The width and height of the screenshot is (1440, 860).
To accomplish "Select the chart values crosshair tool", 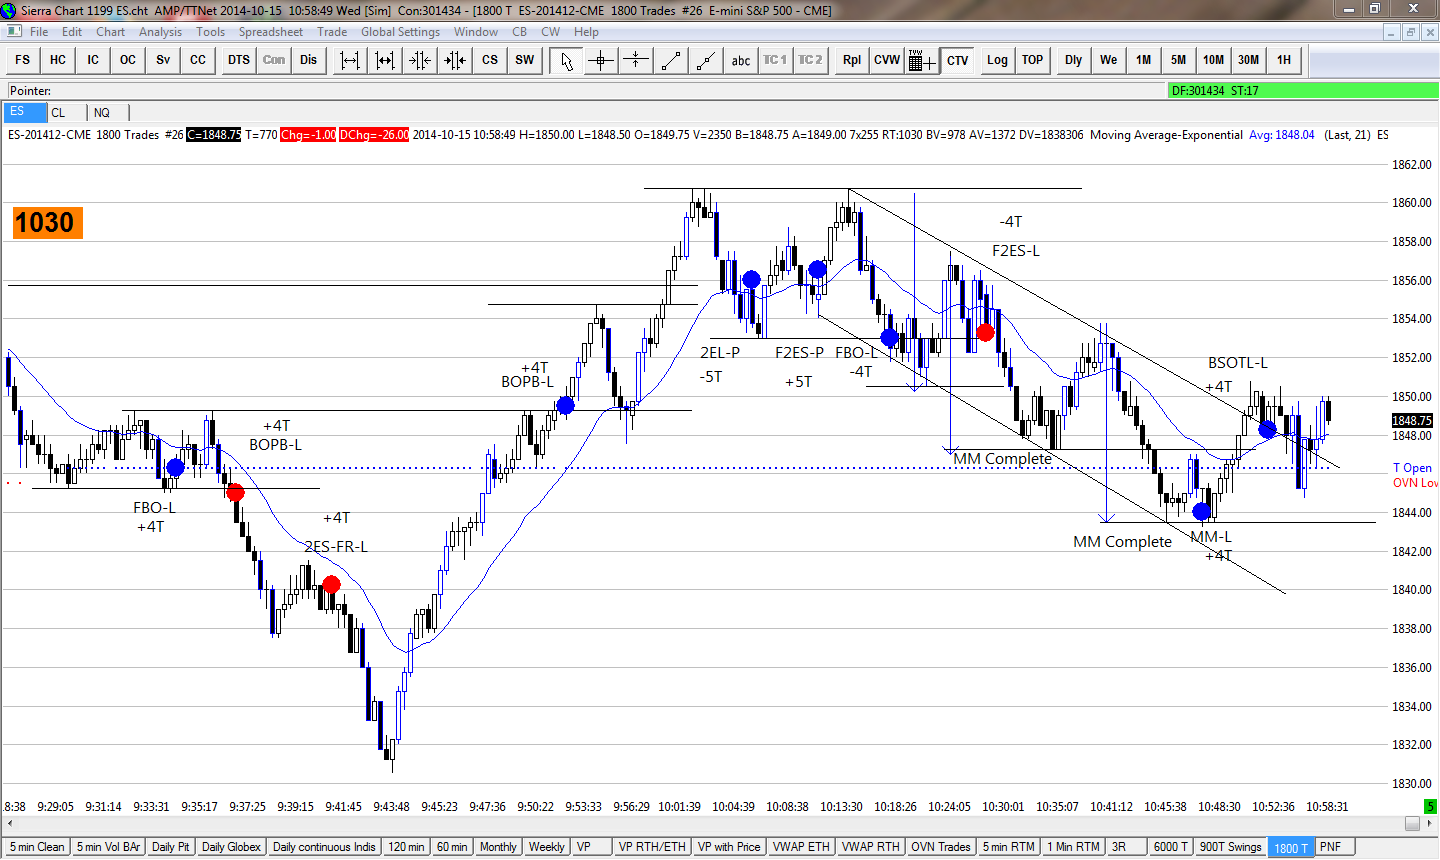I will 601,60.
